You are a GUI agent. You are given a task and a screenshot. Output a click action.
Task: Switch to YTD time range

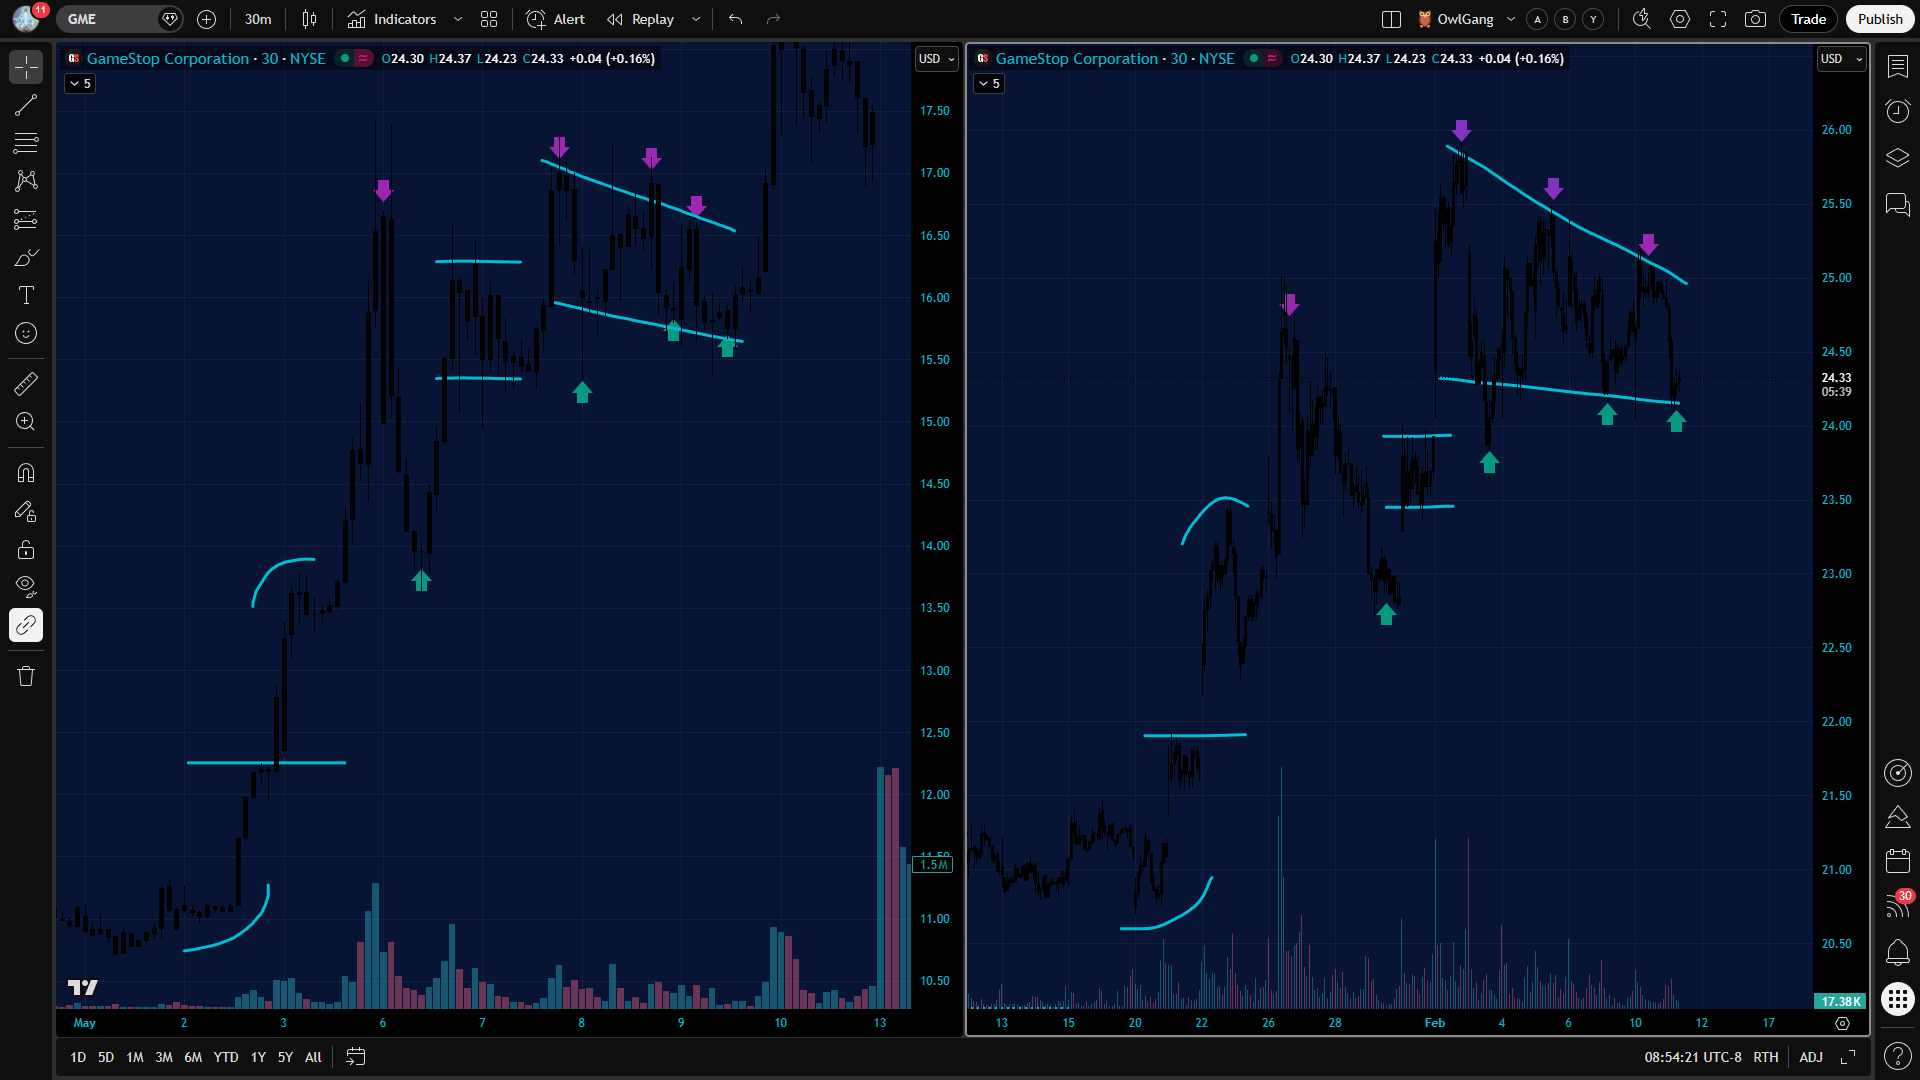tap(226, 1057)
